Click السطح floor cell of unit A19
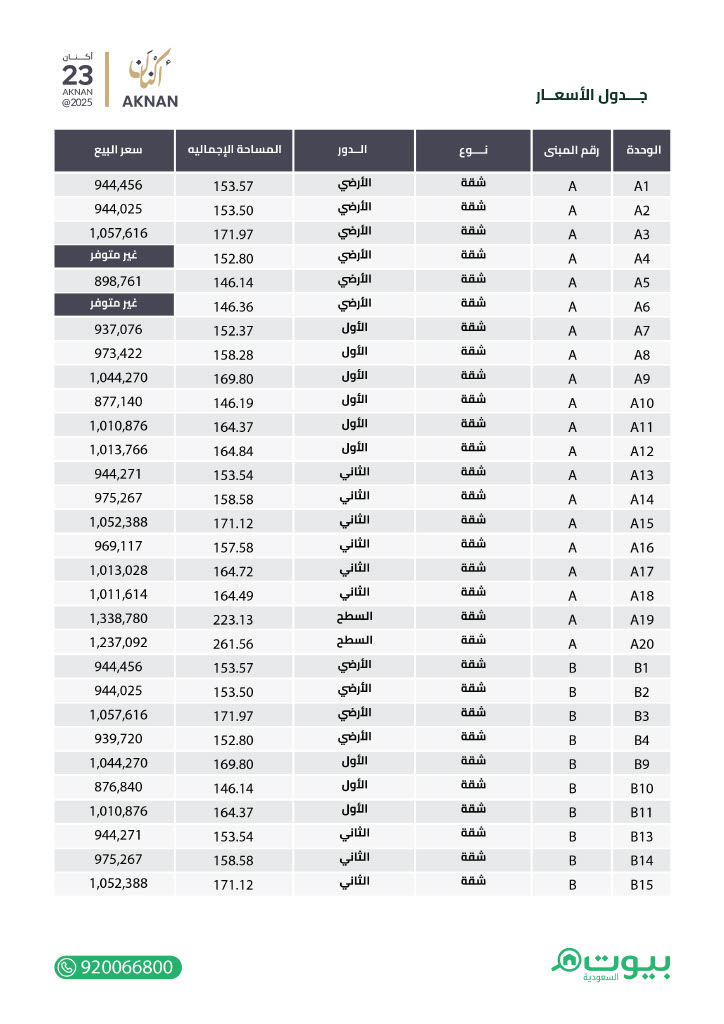This screenshot has height=1024, width=724. click(x=354, y=617)
